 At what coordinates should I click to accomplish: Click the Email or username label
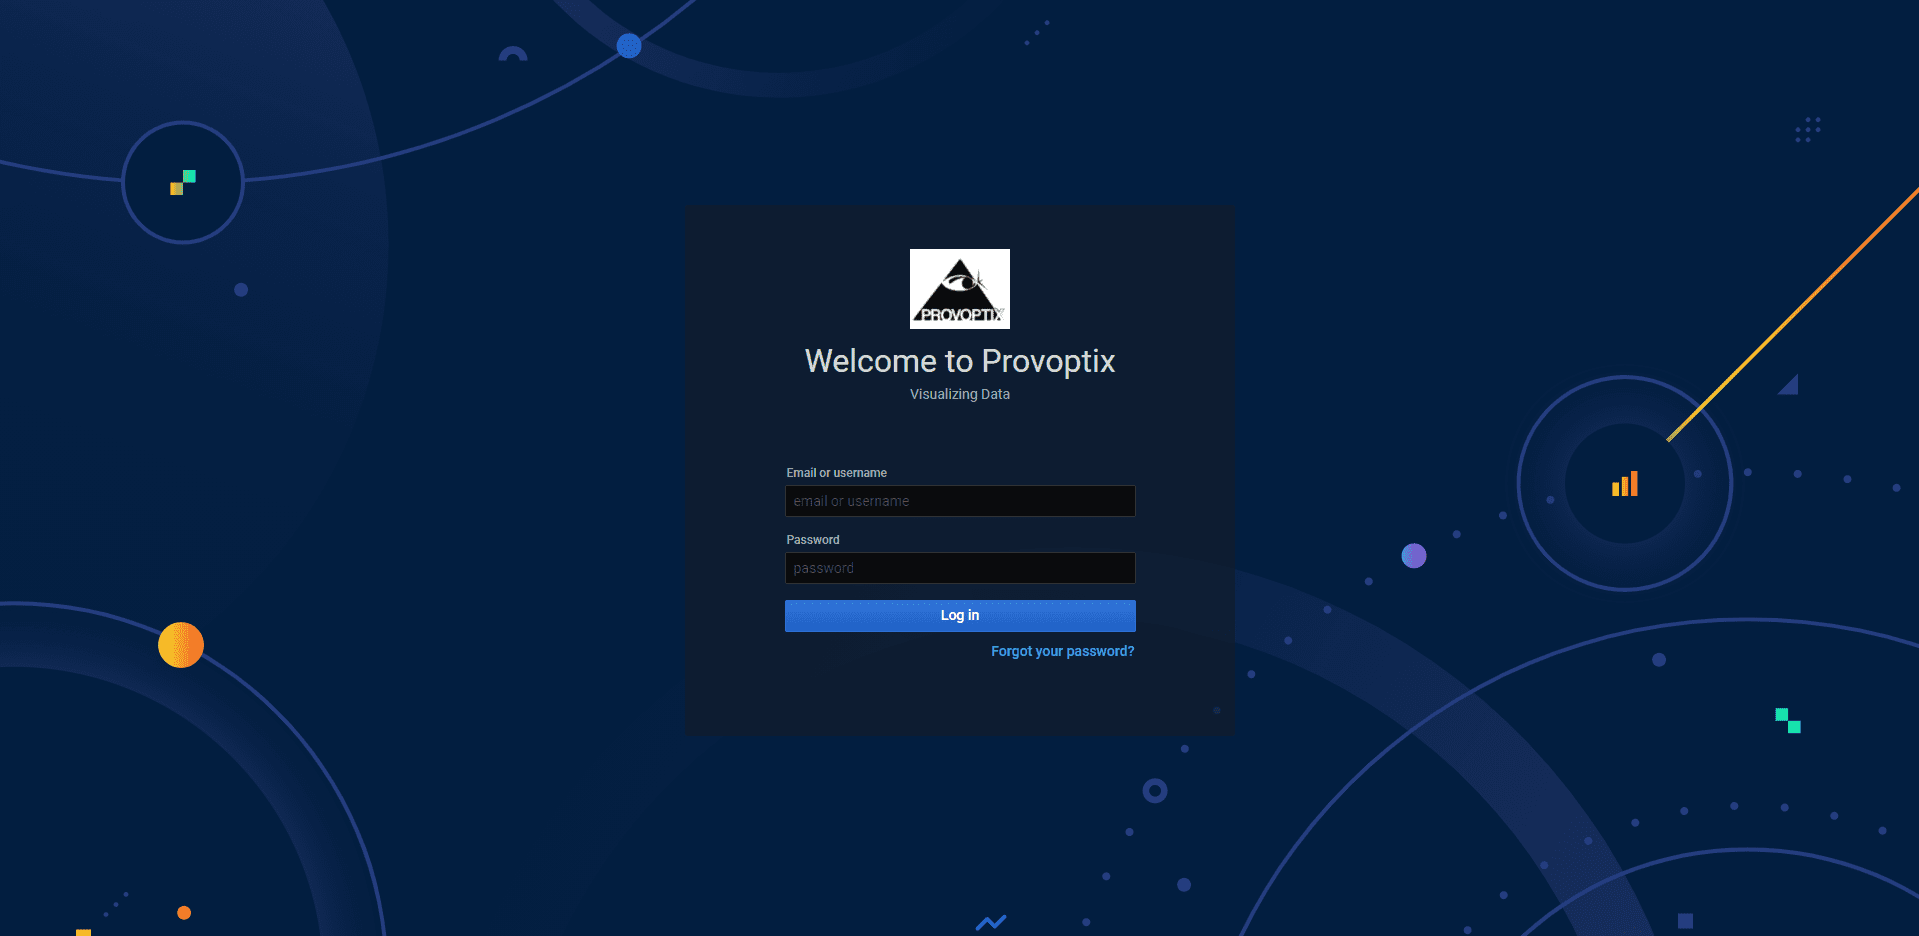[836, 473]
